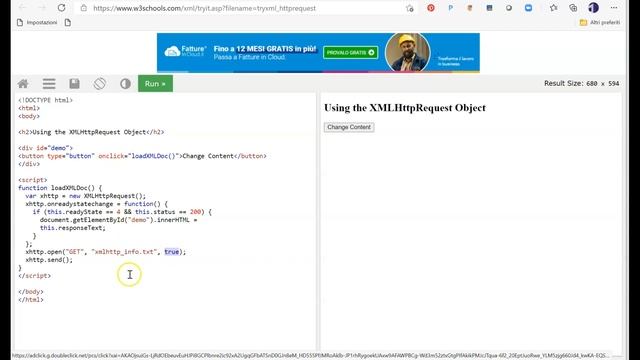Open the blank page bookmark next to Impostazioni
This screenshot has width=640, height=360.
68,23
